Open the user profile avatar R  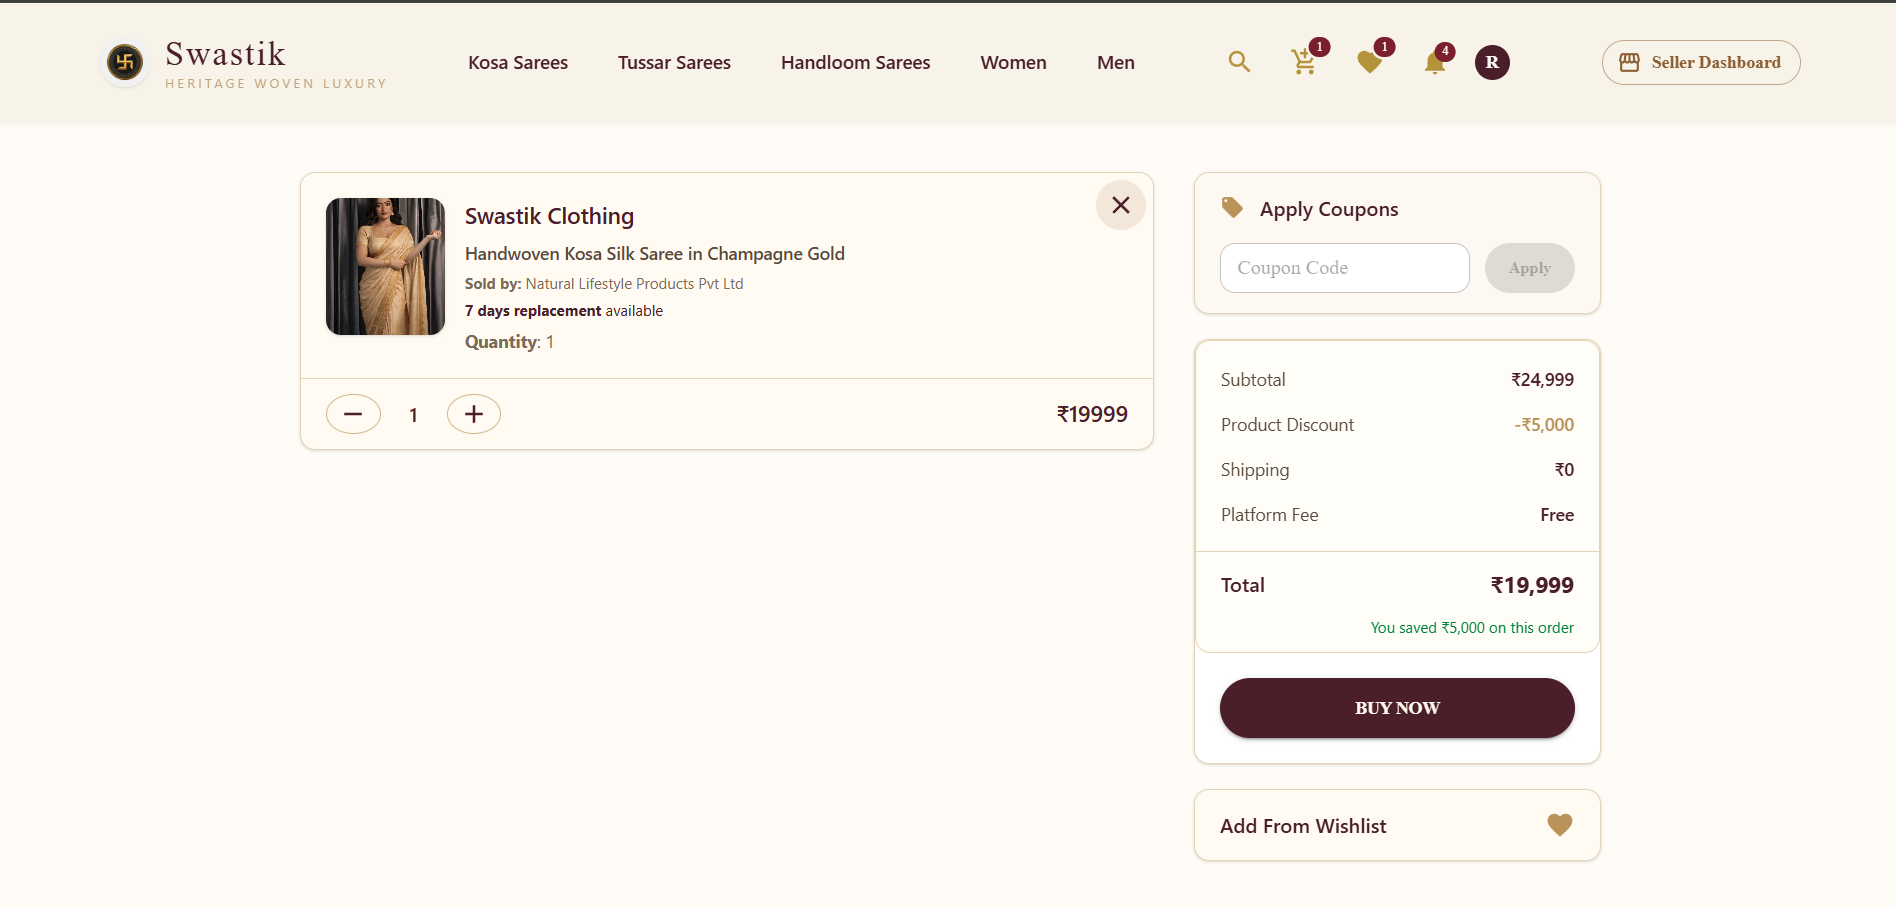[x=1491, y=62]
